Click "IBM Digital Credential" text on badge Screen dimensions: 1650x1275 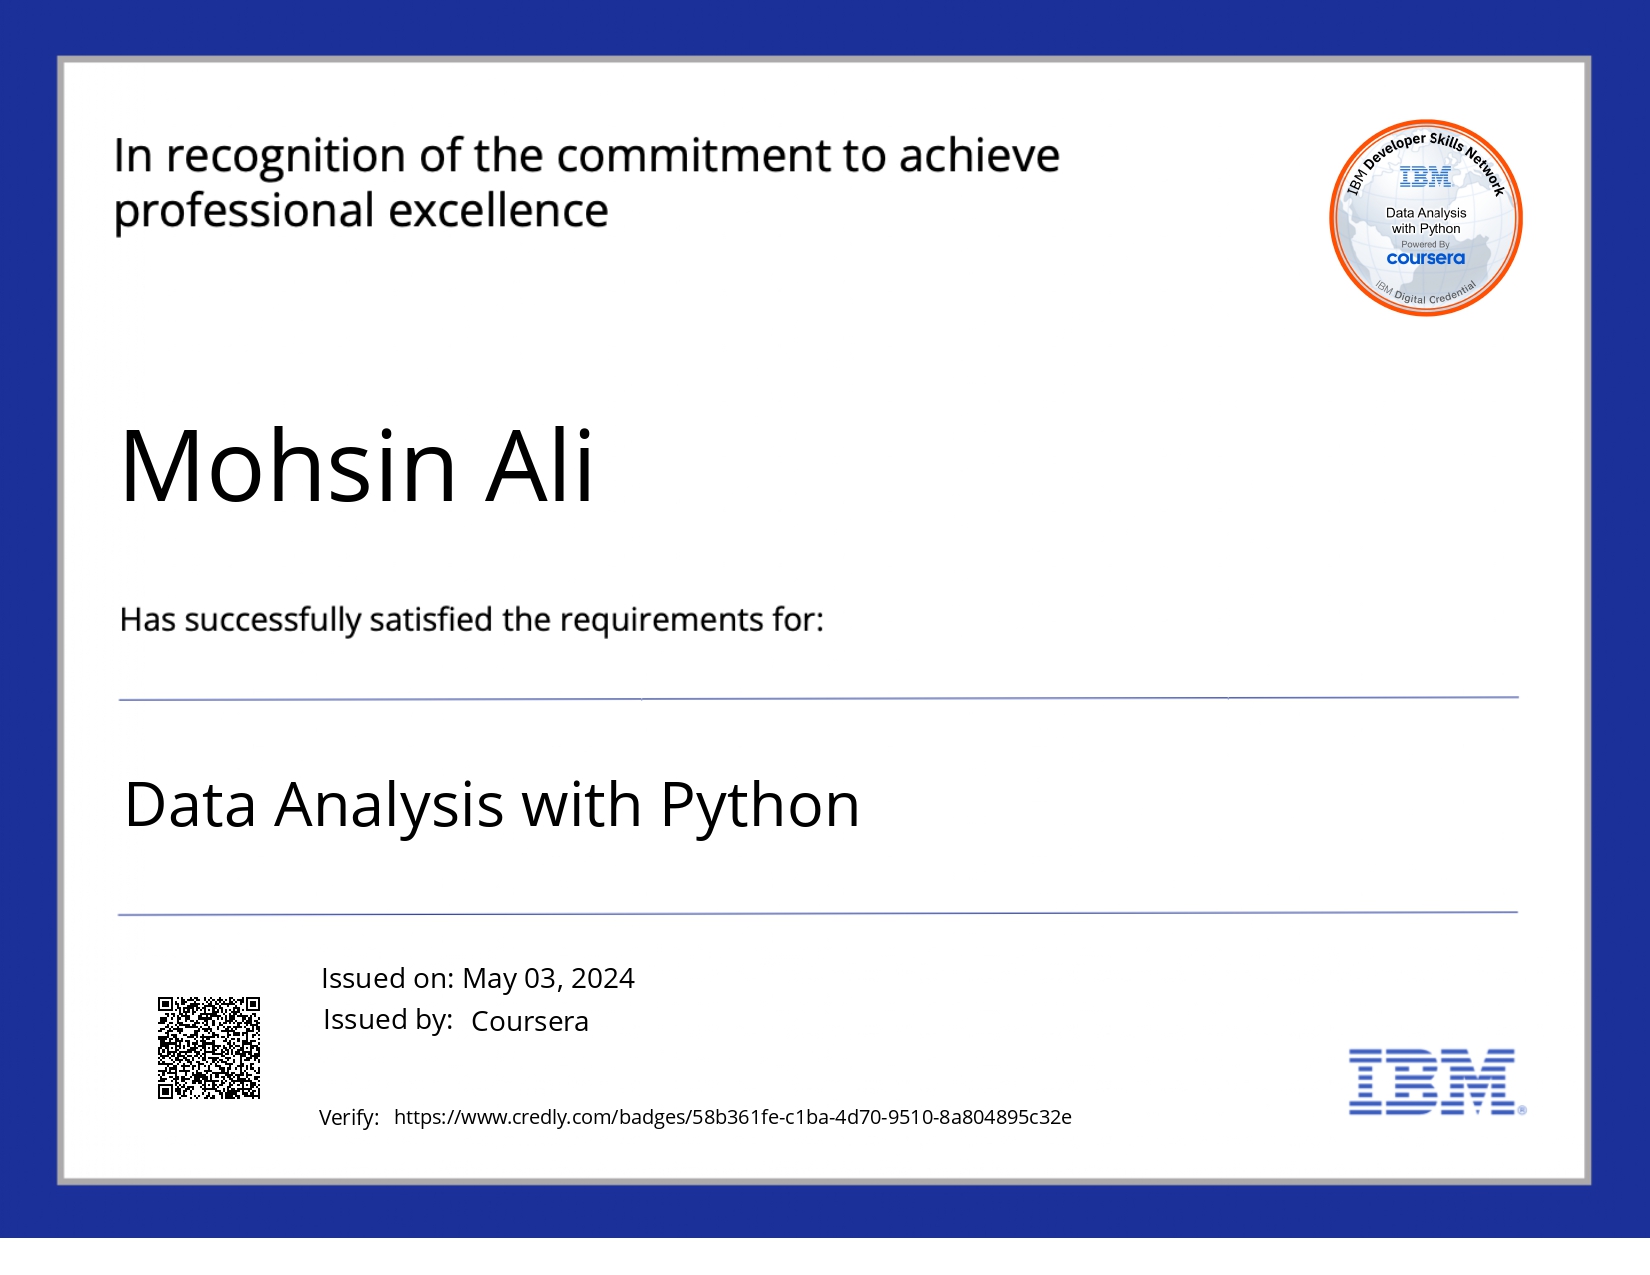[x=1425, y=294]
